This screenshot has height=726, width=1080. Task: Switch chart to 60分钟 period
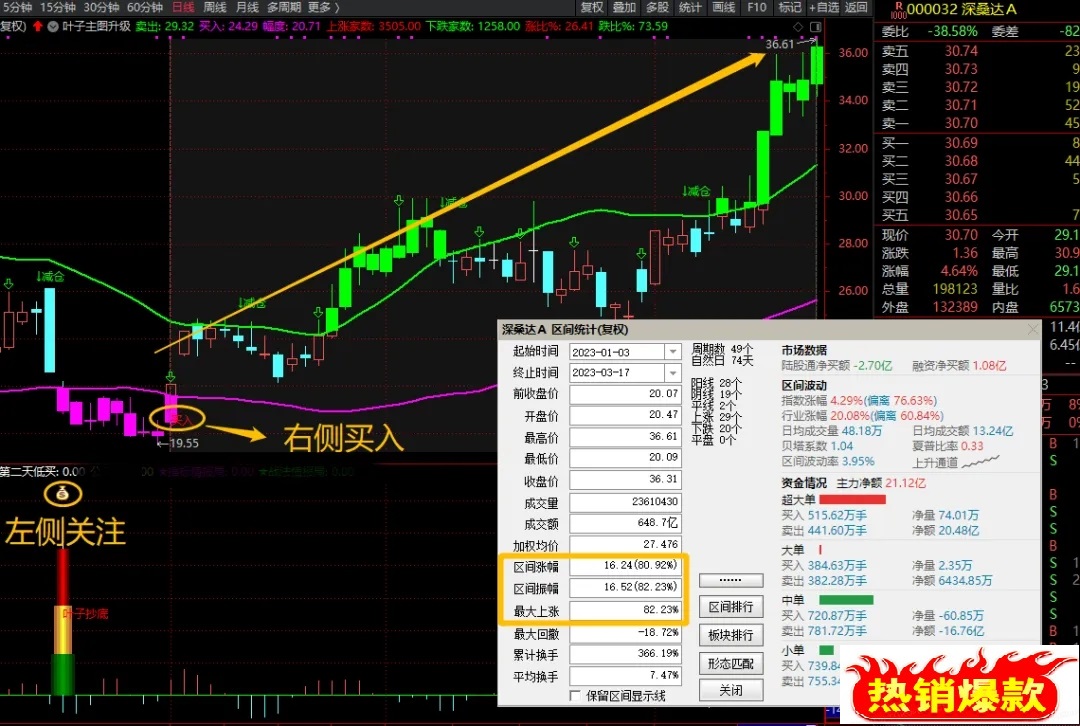pos(145,8)
